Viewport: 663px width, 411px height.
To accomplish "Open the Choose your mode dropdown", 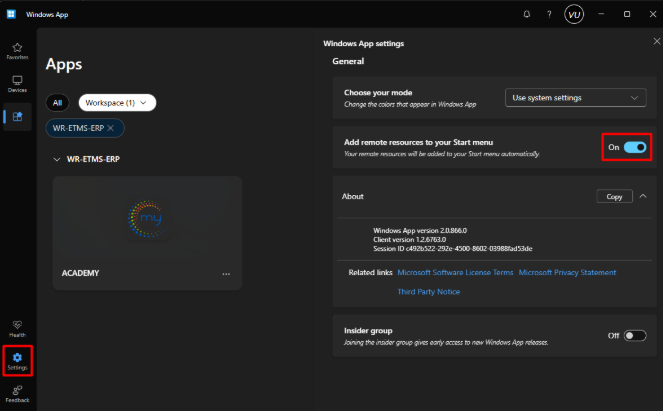I will point(575,98).
